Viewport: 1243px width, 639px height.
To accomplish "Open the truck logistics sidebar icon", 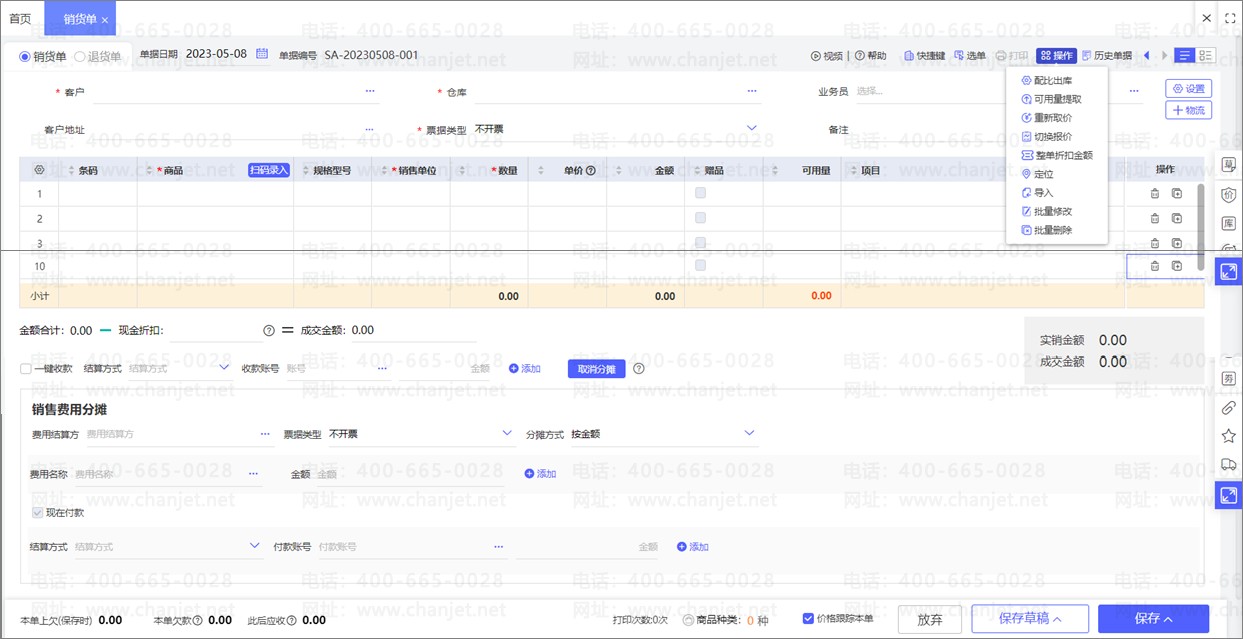I will tap(1229, 464).
